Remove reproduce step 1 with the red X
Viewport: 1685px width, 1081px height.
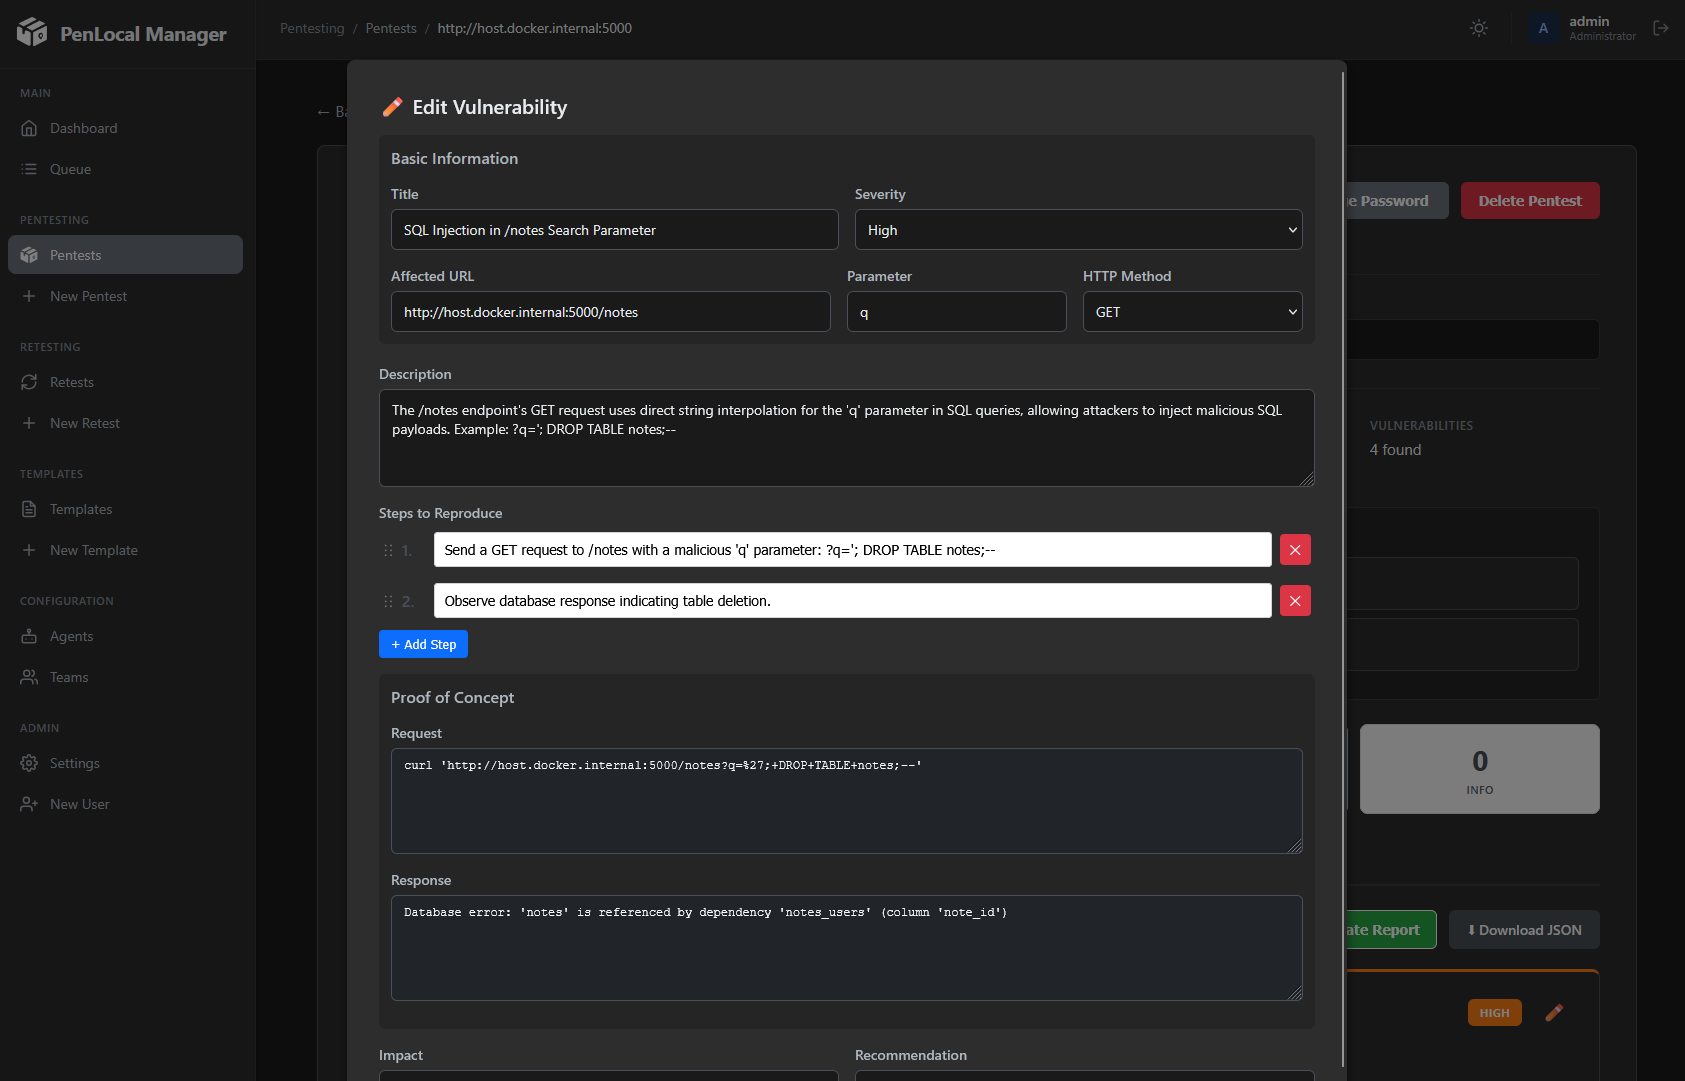click(1295, 549)
